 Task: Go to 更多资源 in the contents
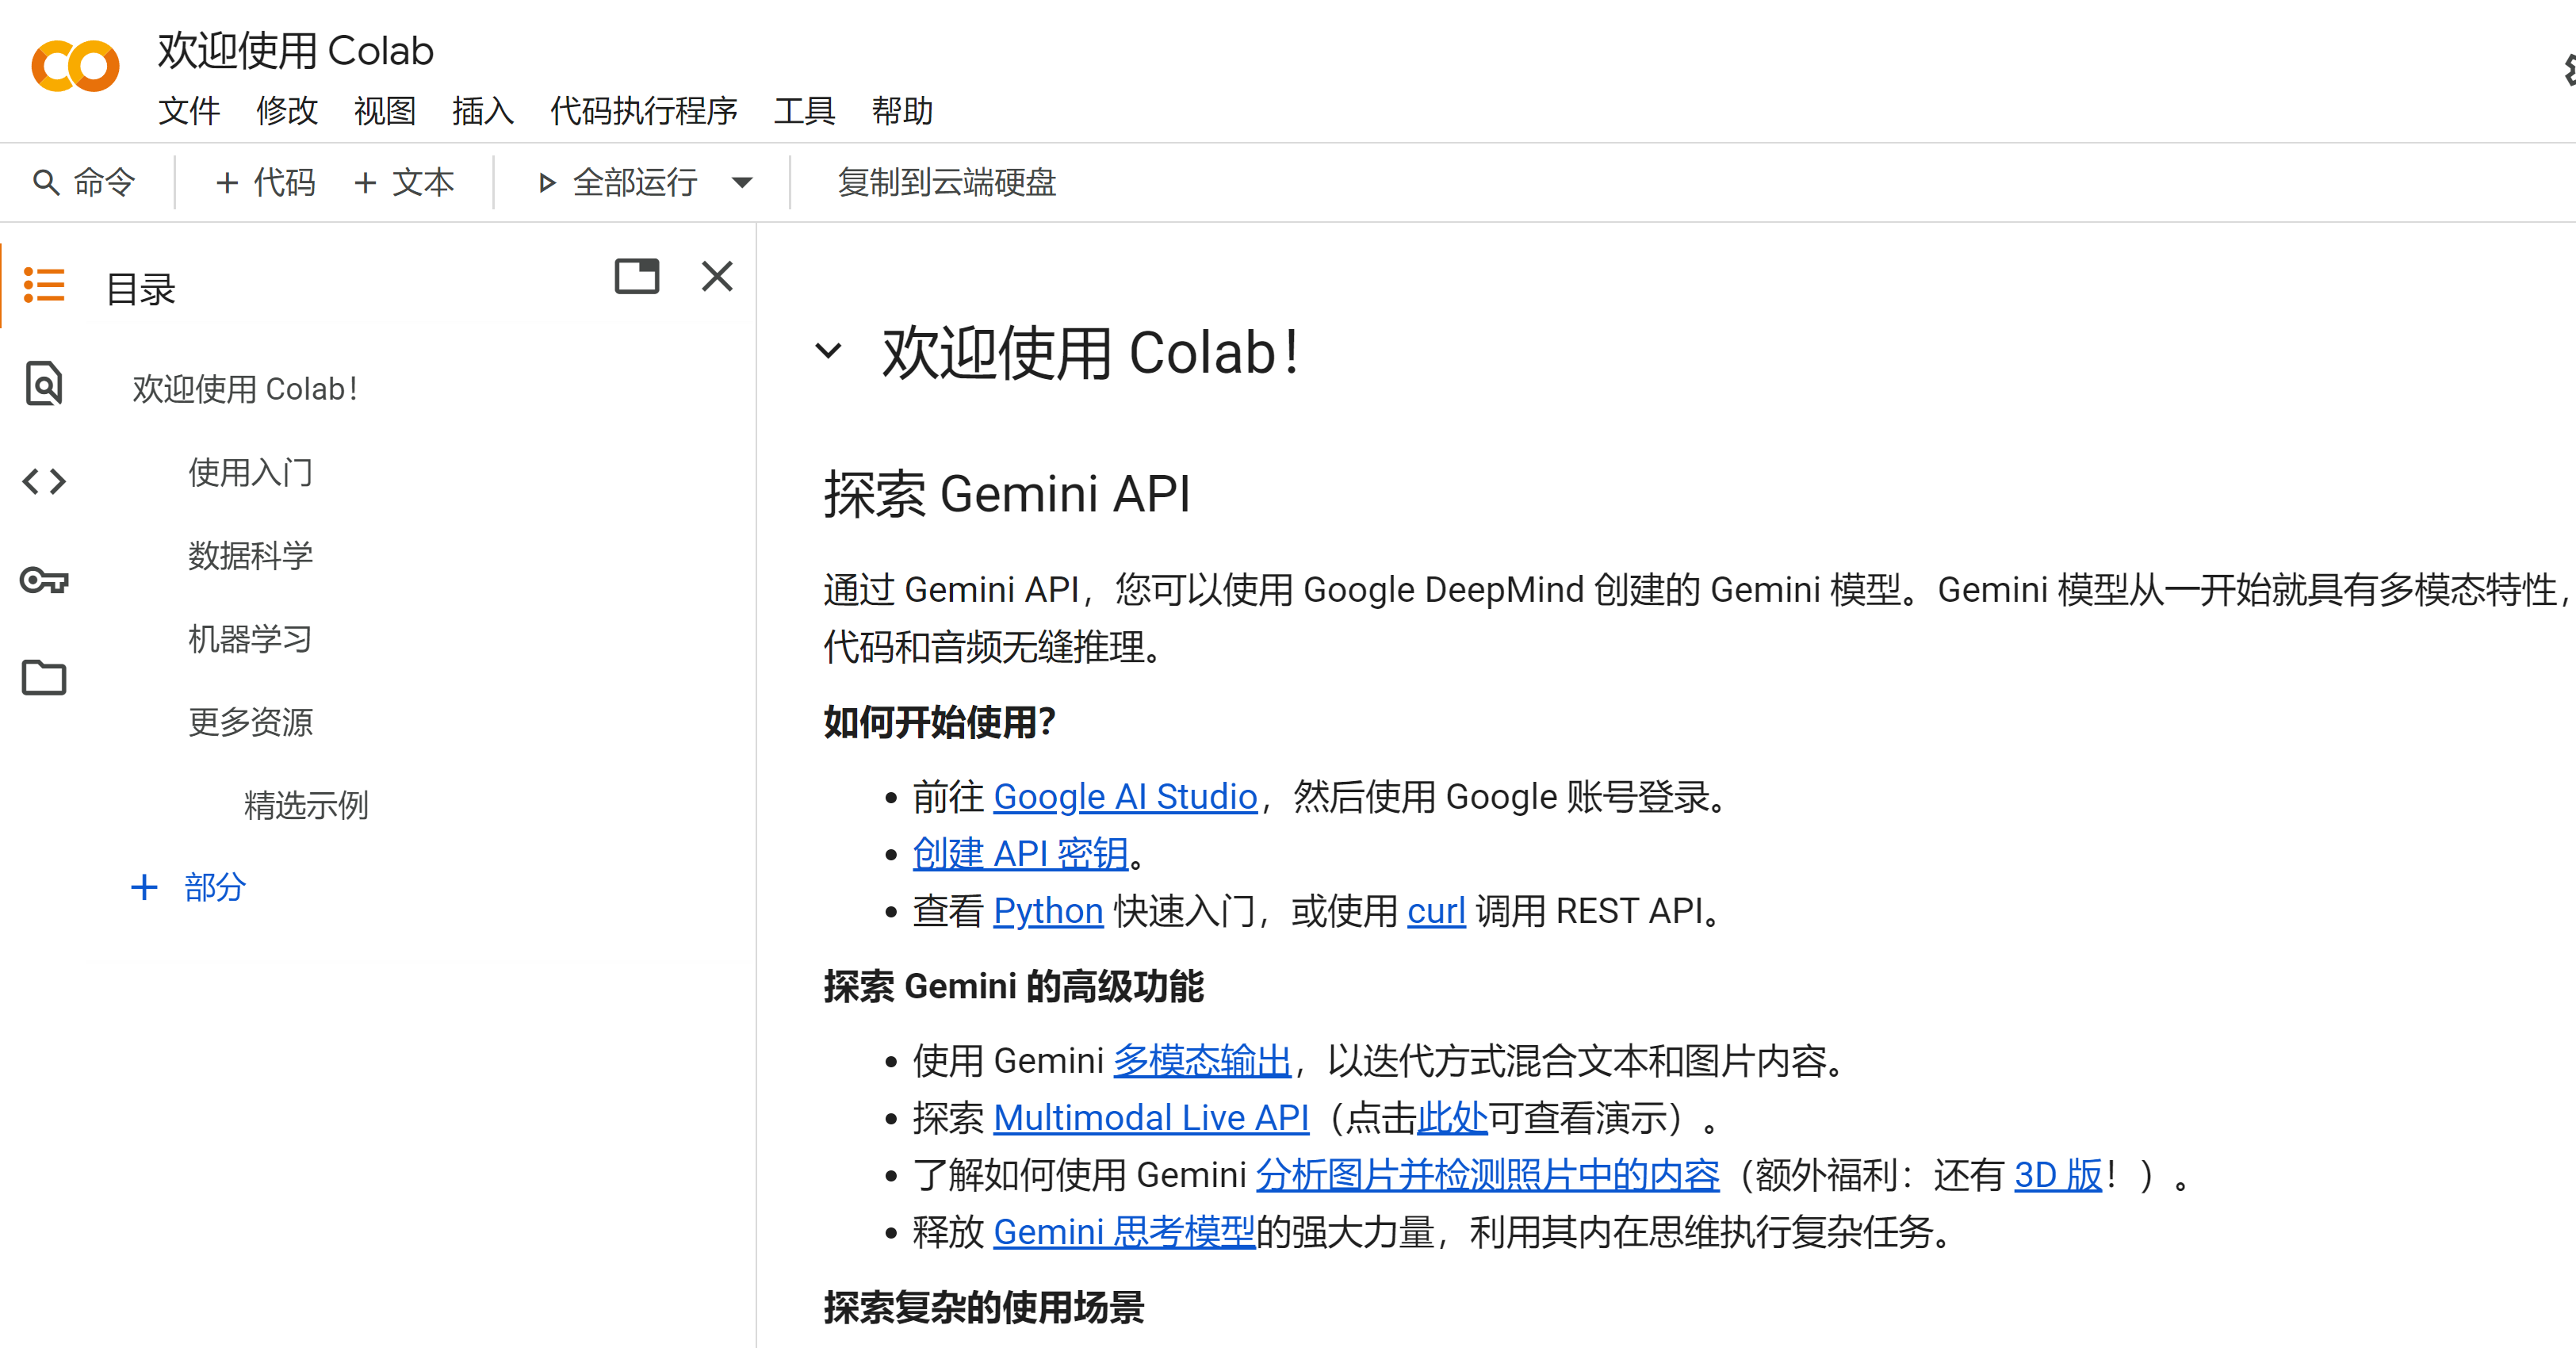(x=251, y=721)
